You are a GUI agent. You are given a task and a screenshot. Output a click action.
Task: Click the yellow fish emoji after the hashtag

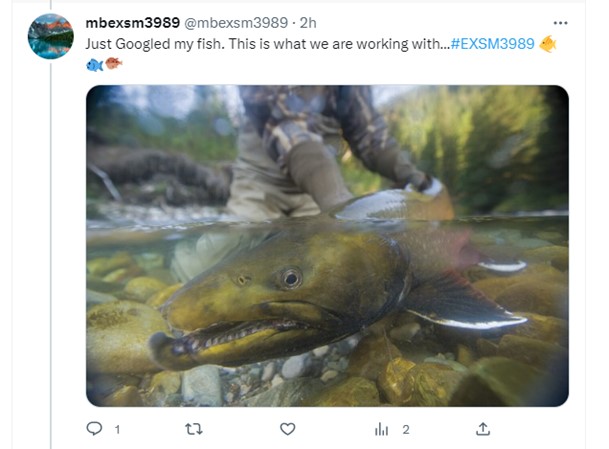point(547,44)
